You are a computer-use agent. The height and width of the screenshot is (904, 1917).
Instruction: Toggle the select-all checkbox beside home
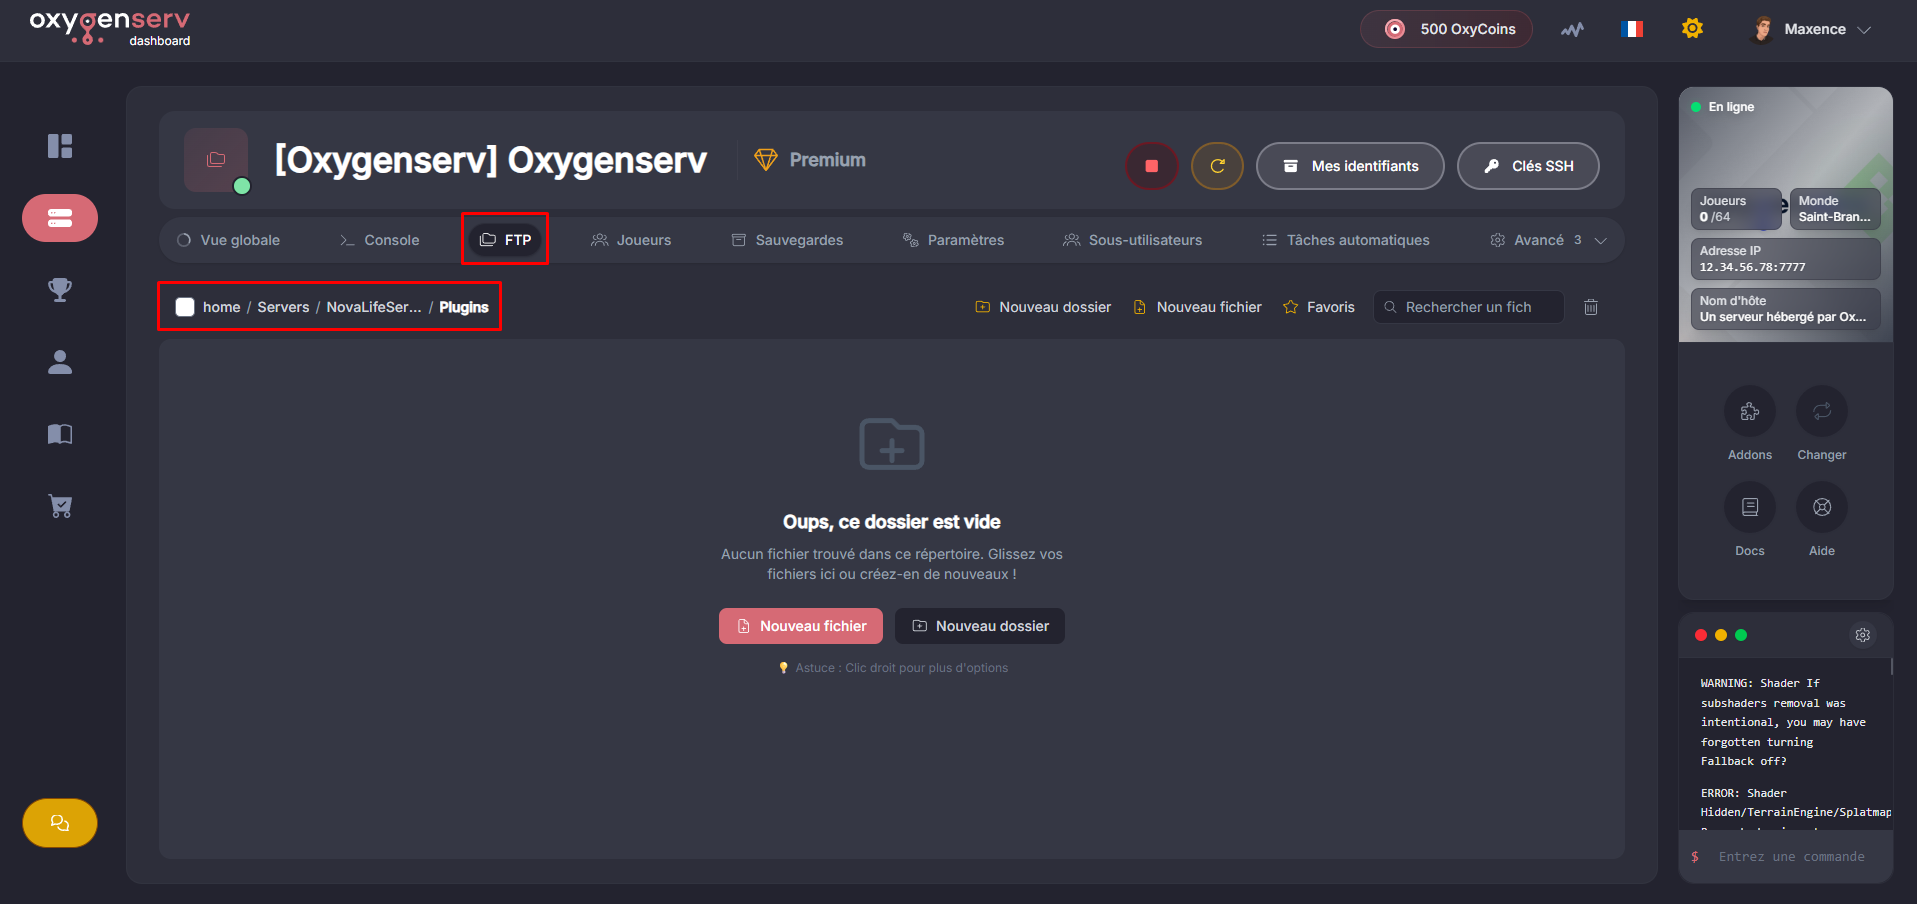click(x=185, y=307)
